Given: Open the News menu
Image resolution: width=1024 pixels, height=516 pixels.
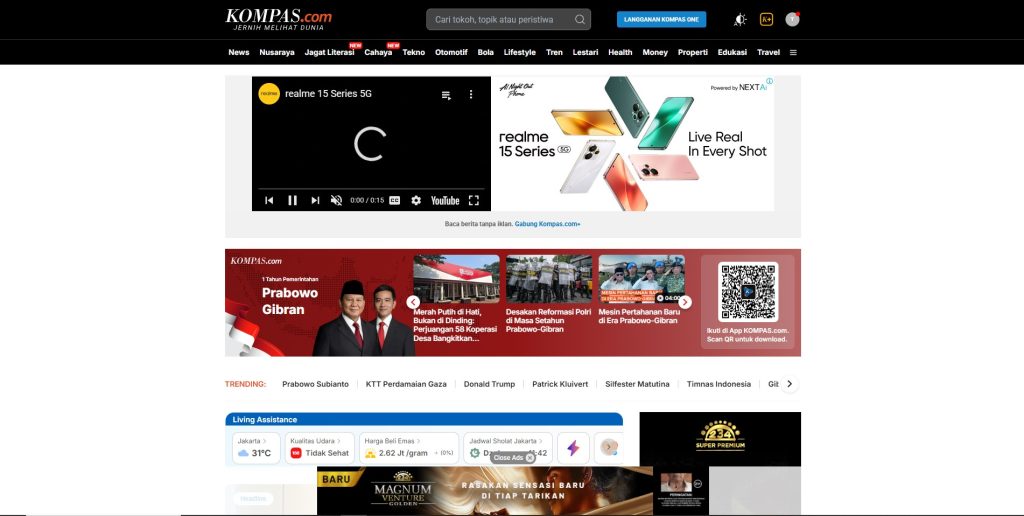Looking at the screenshot, I should (238, 52).
